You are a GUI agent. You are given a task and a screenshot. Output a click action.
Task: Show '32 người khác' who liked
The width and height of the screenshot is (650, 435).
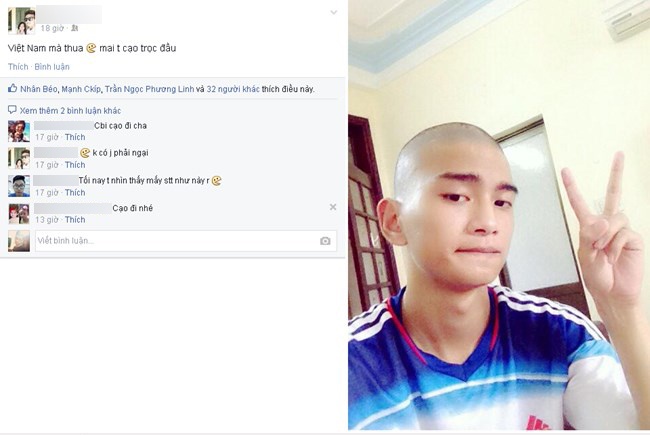click(233, 89)
